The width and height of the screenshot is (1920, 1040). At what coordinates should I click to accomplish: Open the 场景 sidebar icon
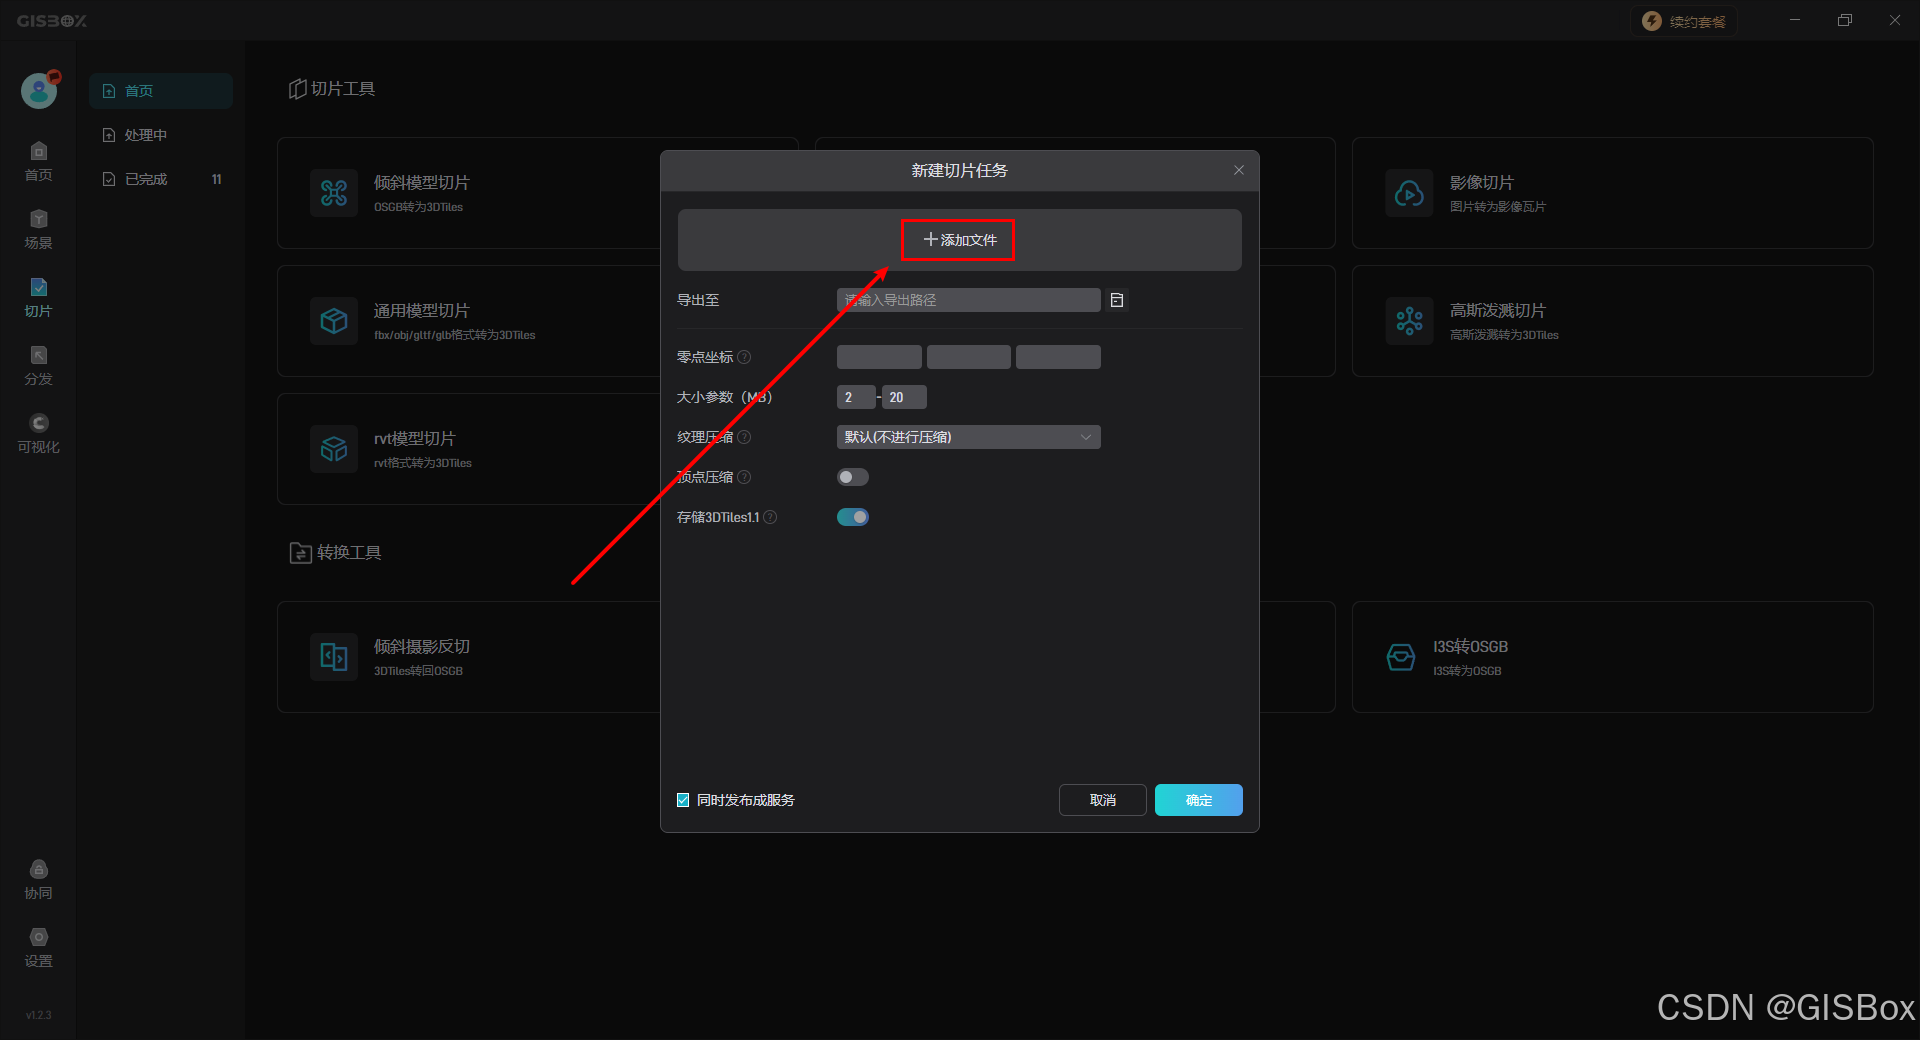coord(39,229)
